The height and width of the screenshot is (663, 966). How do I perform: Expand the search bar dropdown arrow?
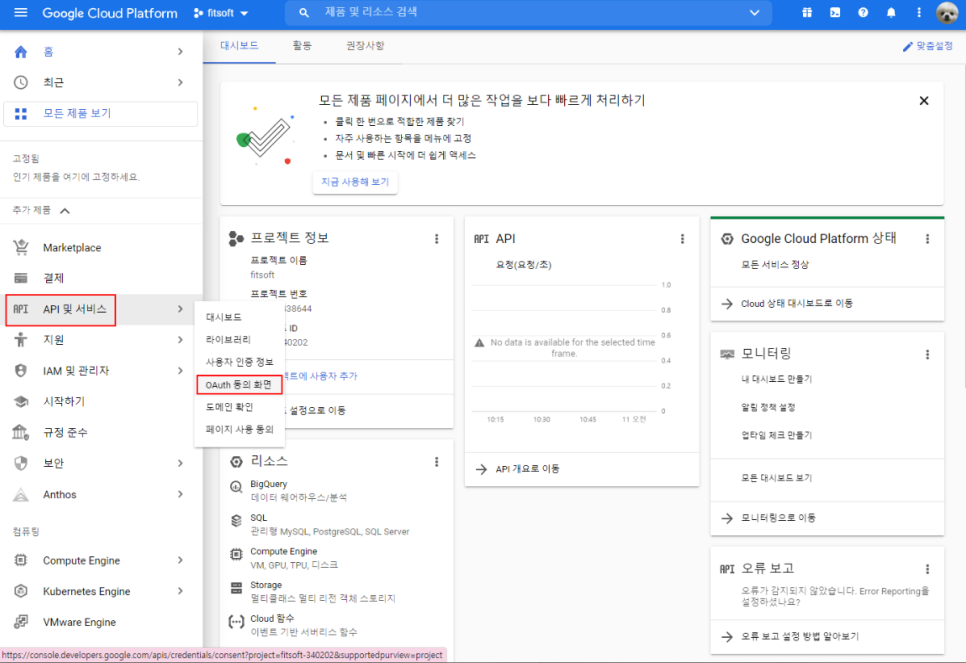(754, 12)
